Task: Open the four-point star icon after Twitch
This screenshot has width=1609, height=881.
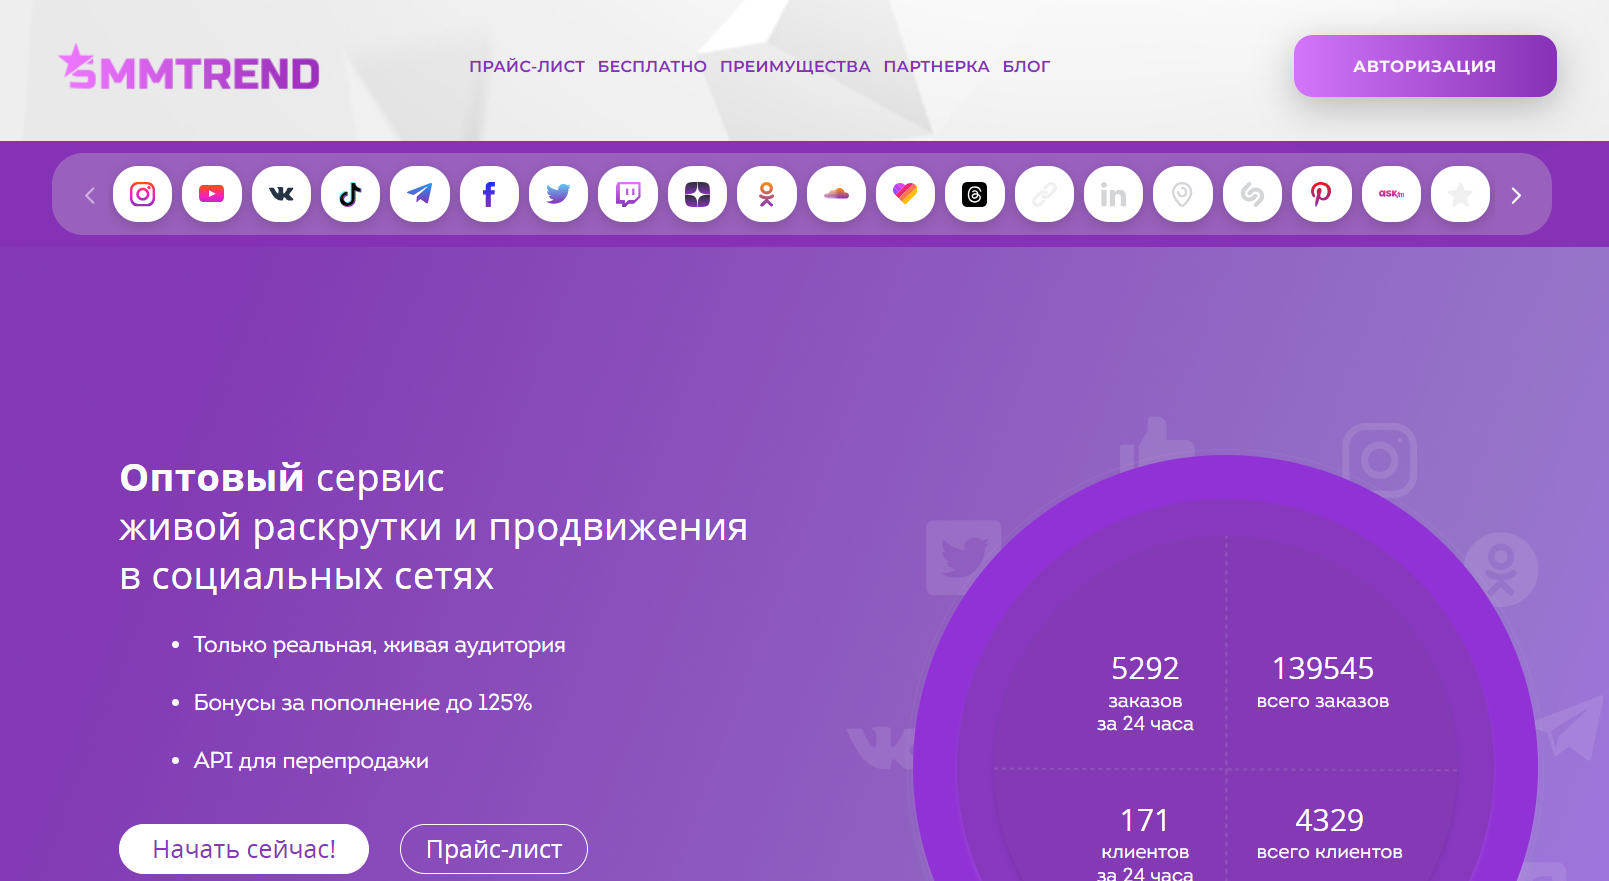Action: point(697,194)
